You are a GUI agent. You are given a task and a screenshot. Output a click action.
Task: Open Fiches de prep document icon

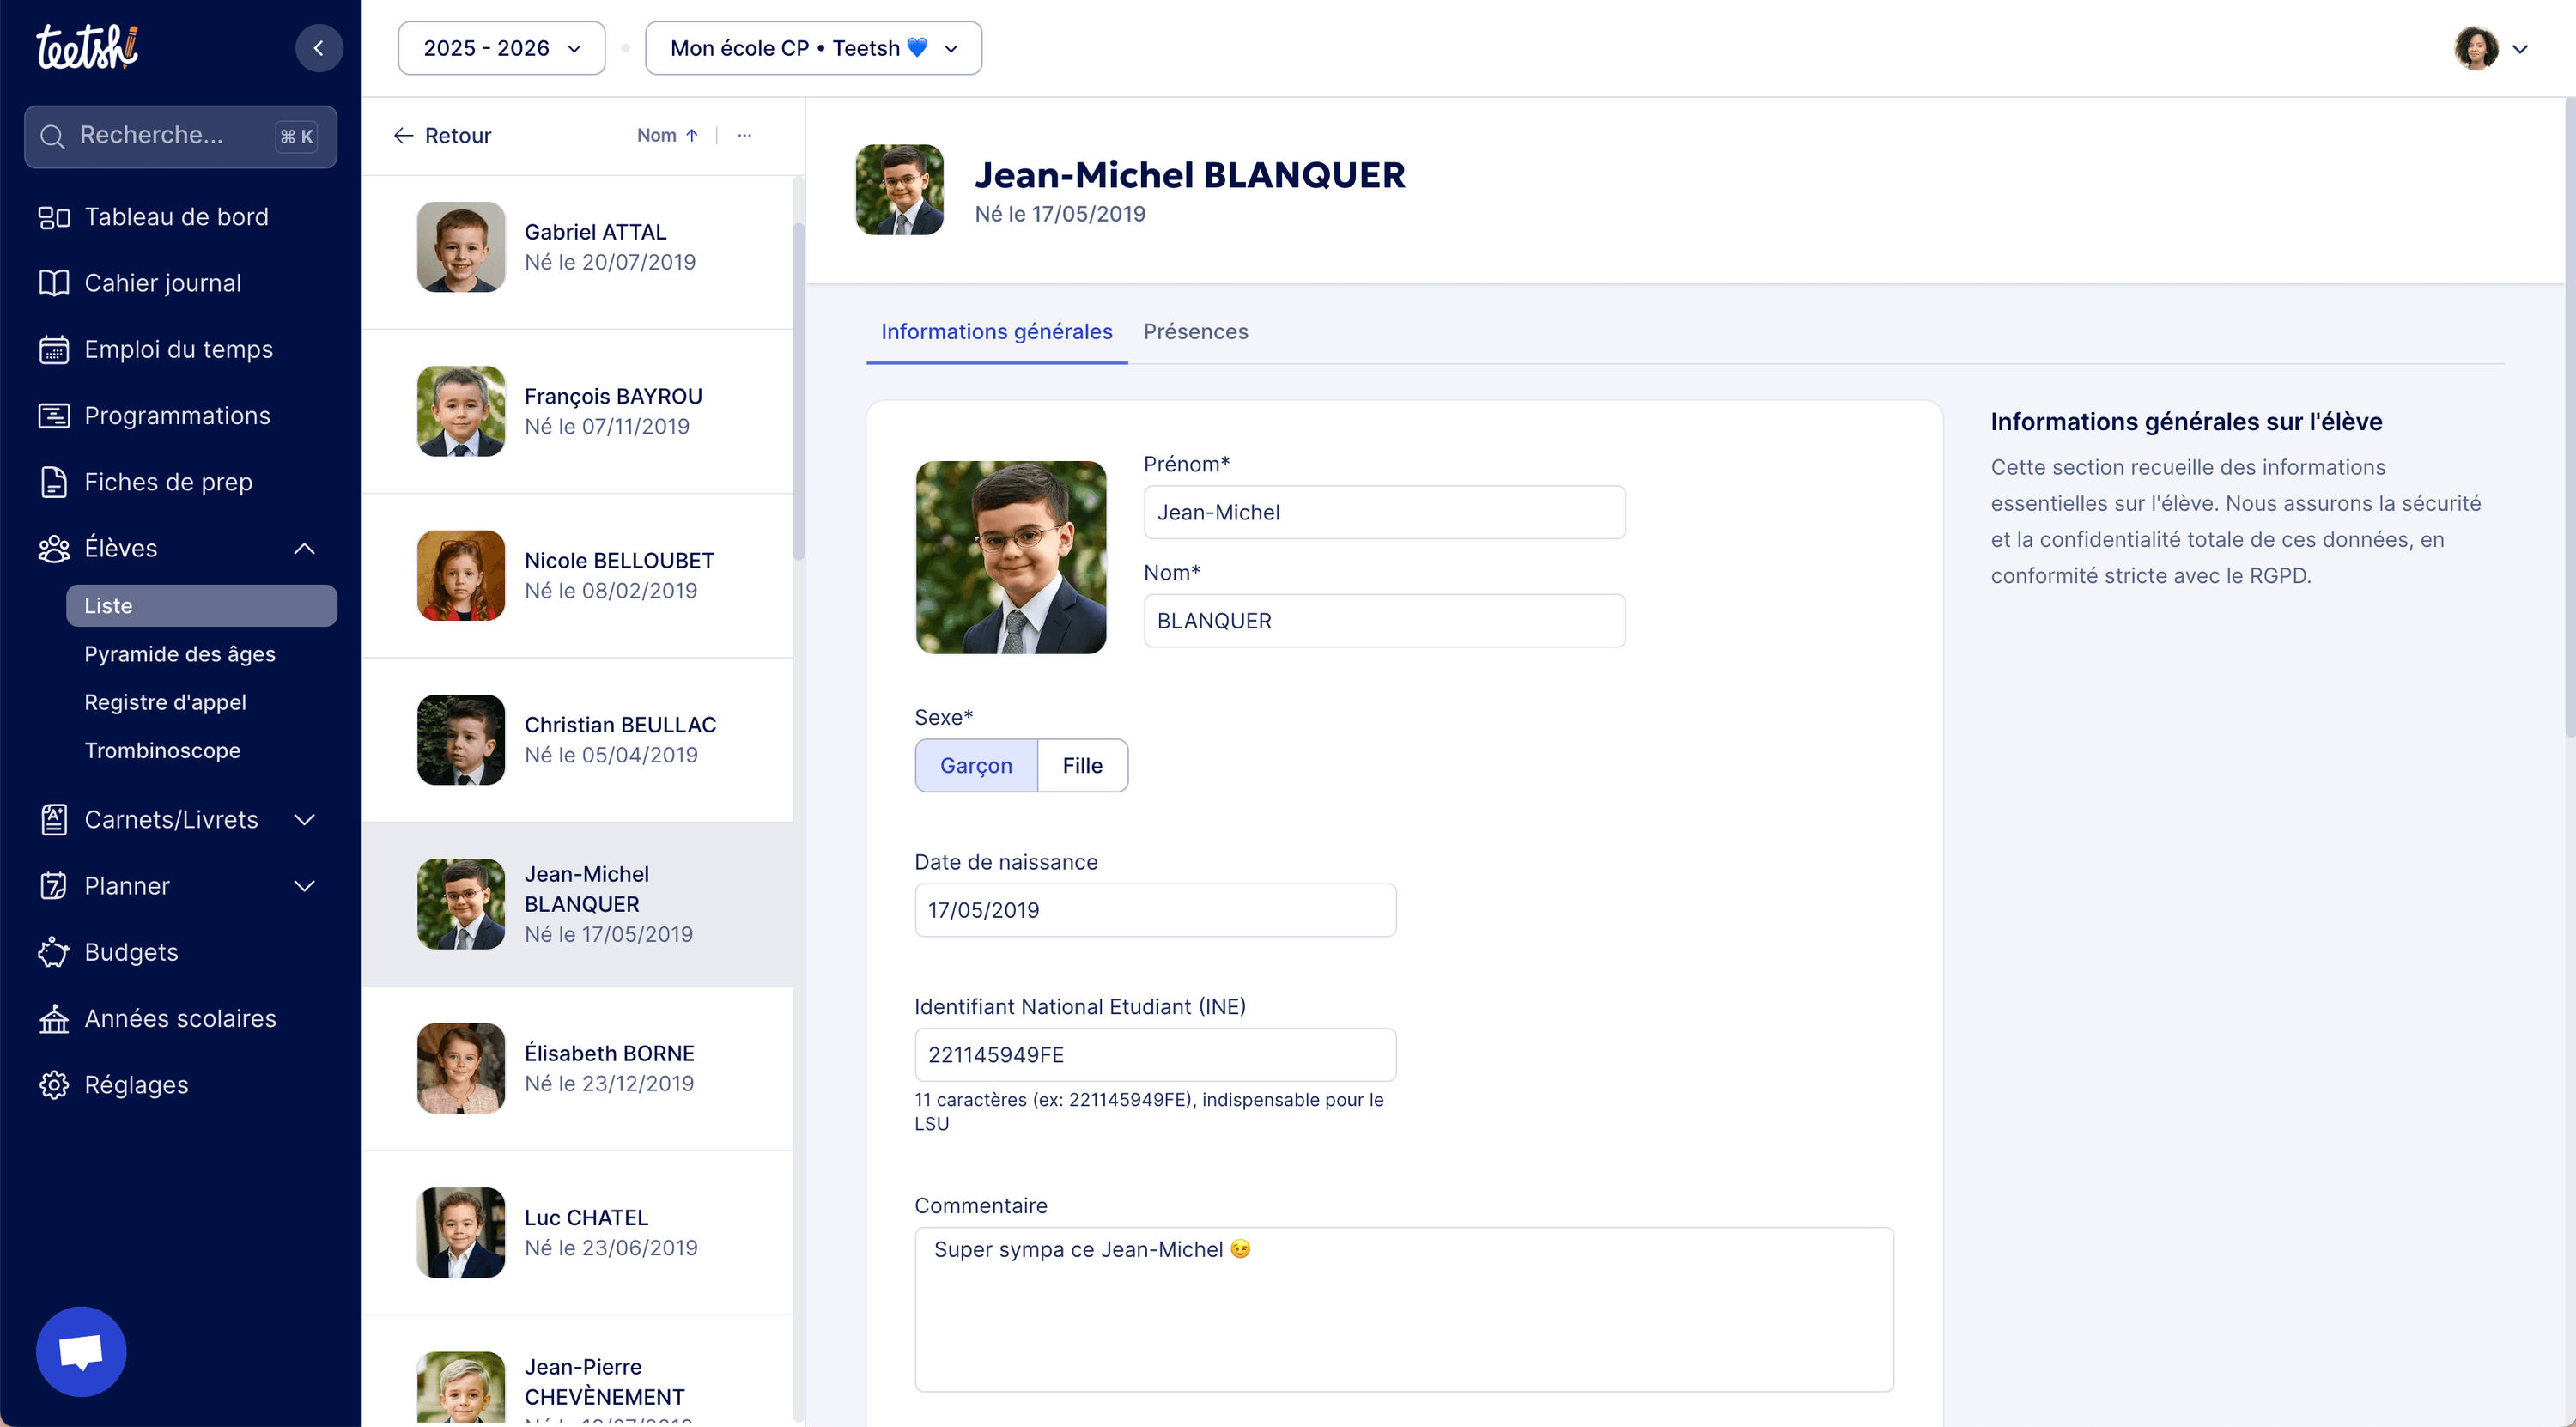click(54, 482)
